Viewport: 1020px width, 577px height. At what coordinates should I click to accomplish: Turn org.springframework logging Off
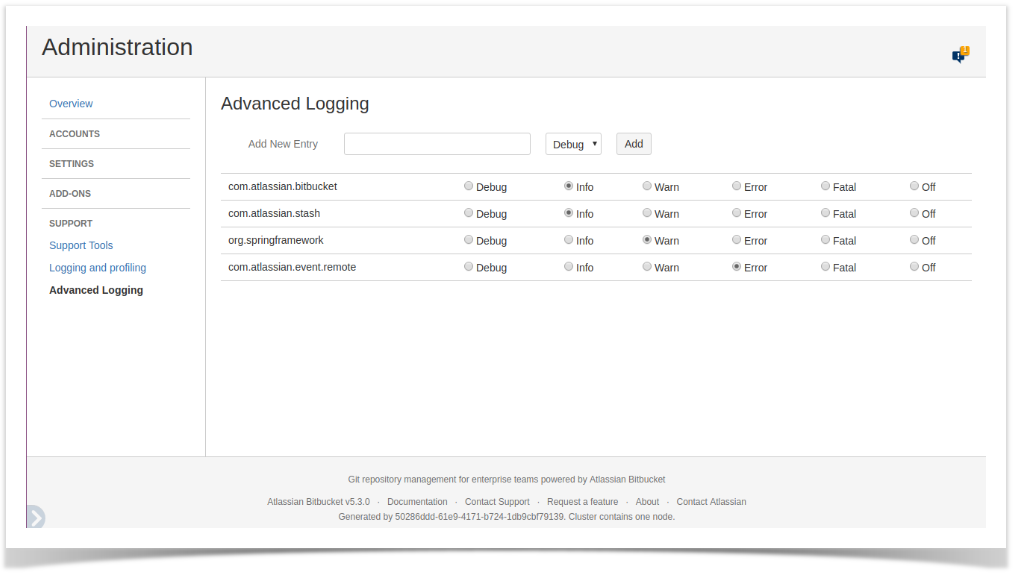pyautogui.click(x=914, y=239)
